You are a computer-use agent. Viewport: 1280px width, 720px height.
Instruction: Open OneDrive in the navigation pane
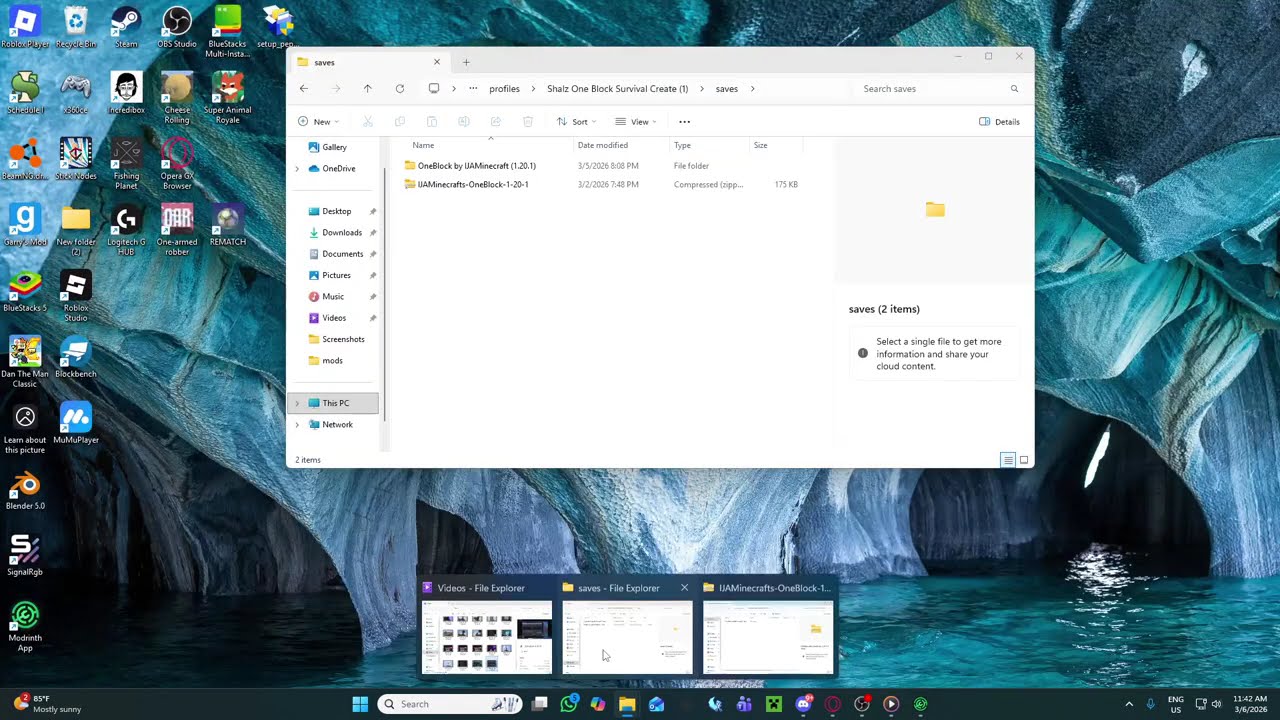tap(339, 169)
